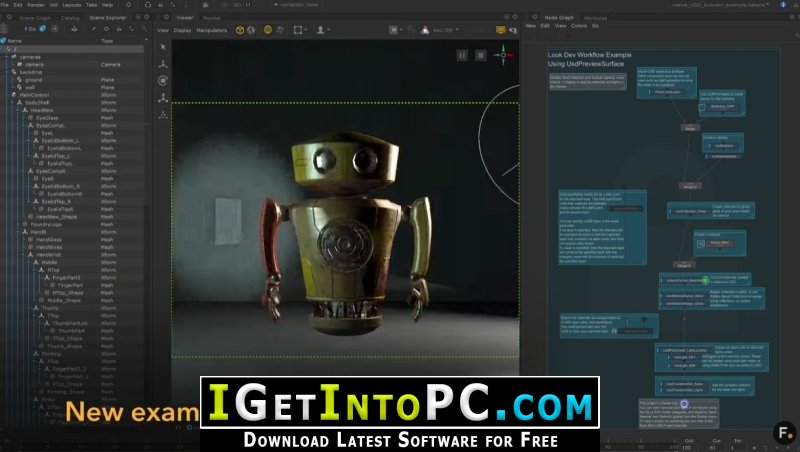Open the person icon dropdown in Viewer
800x452 pixels.
coord(322,30)
